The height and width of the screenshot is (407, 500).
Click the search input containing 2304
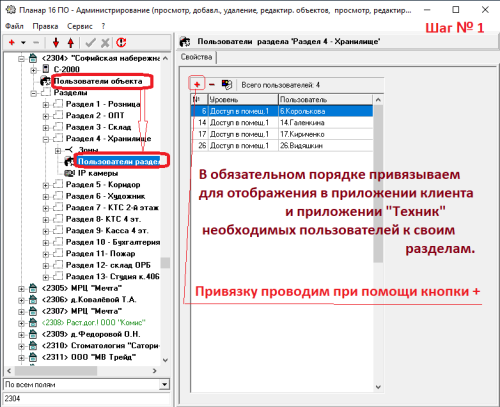pos(87,398)
